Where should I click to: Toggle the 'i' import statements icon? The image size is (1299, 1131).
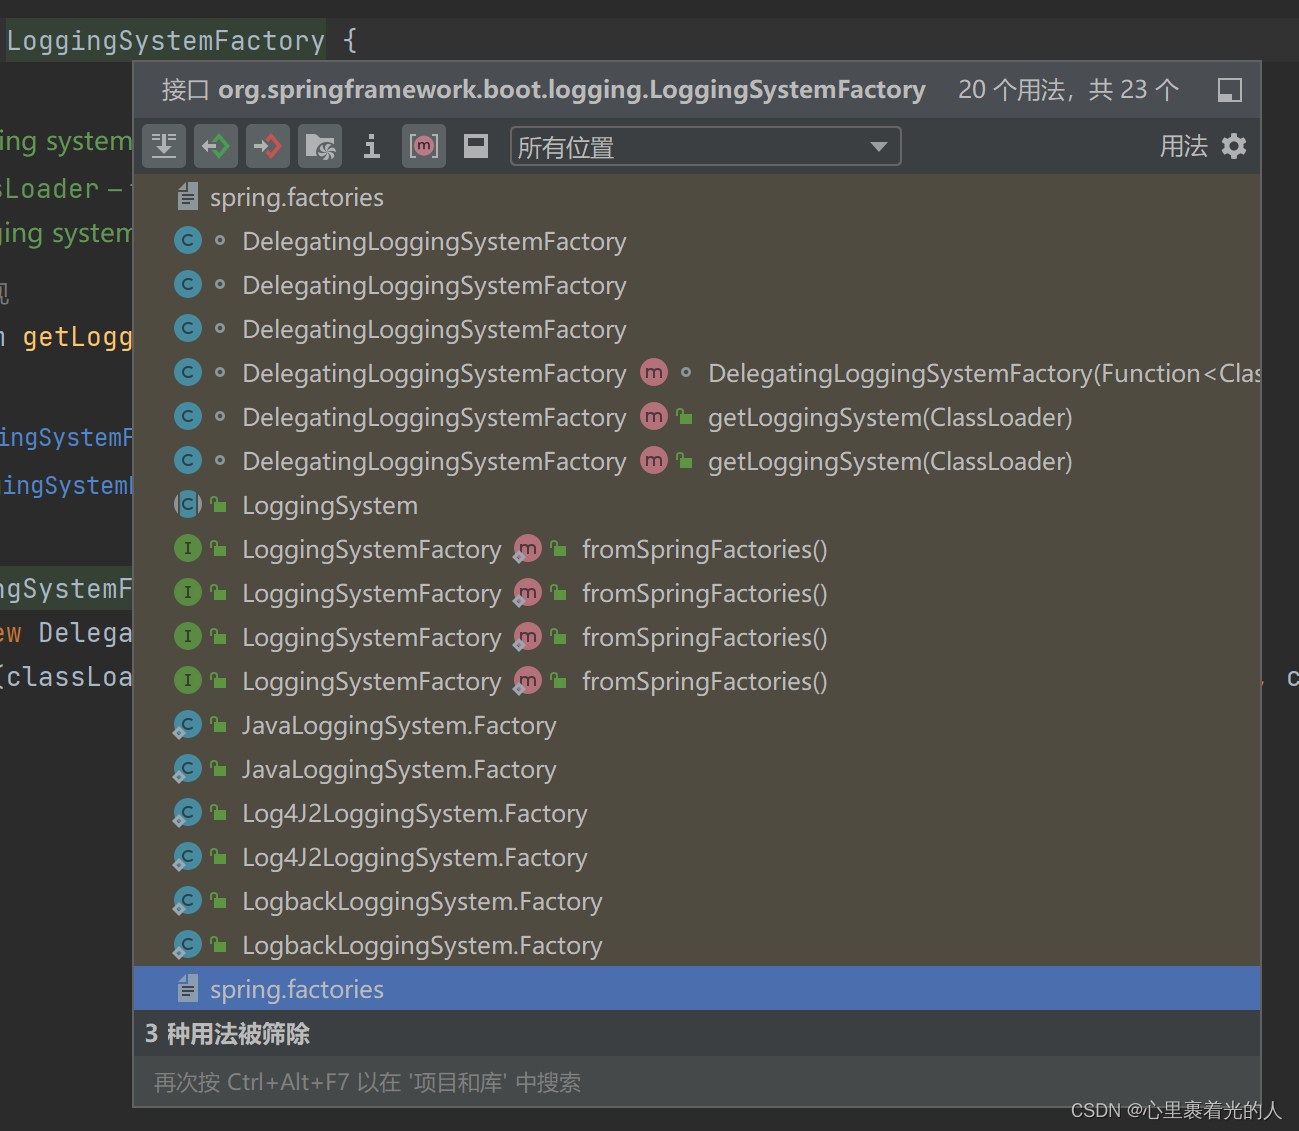(372, 146)
